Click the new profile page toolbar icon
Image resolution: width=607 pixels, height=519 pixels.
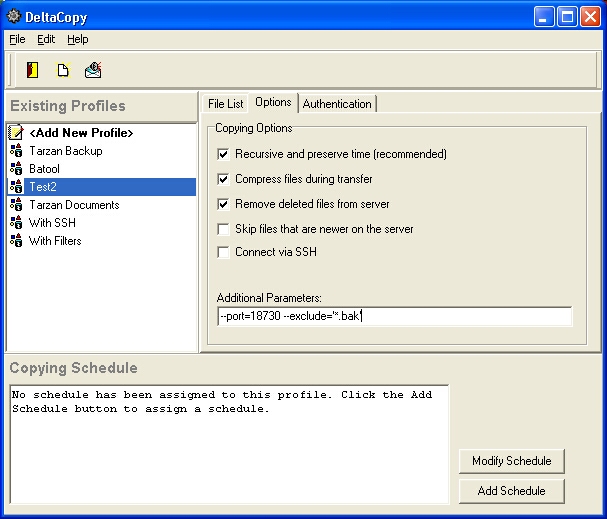pyautogui.click(x=63, y=70)
